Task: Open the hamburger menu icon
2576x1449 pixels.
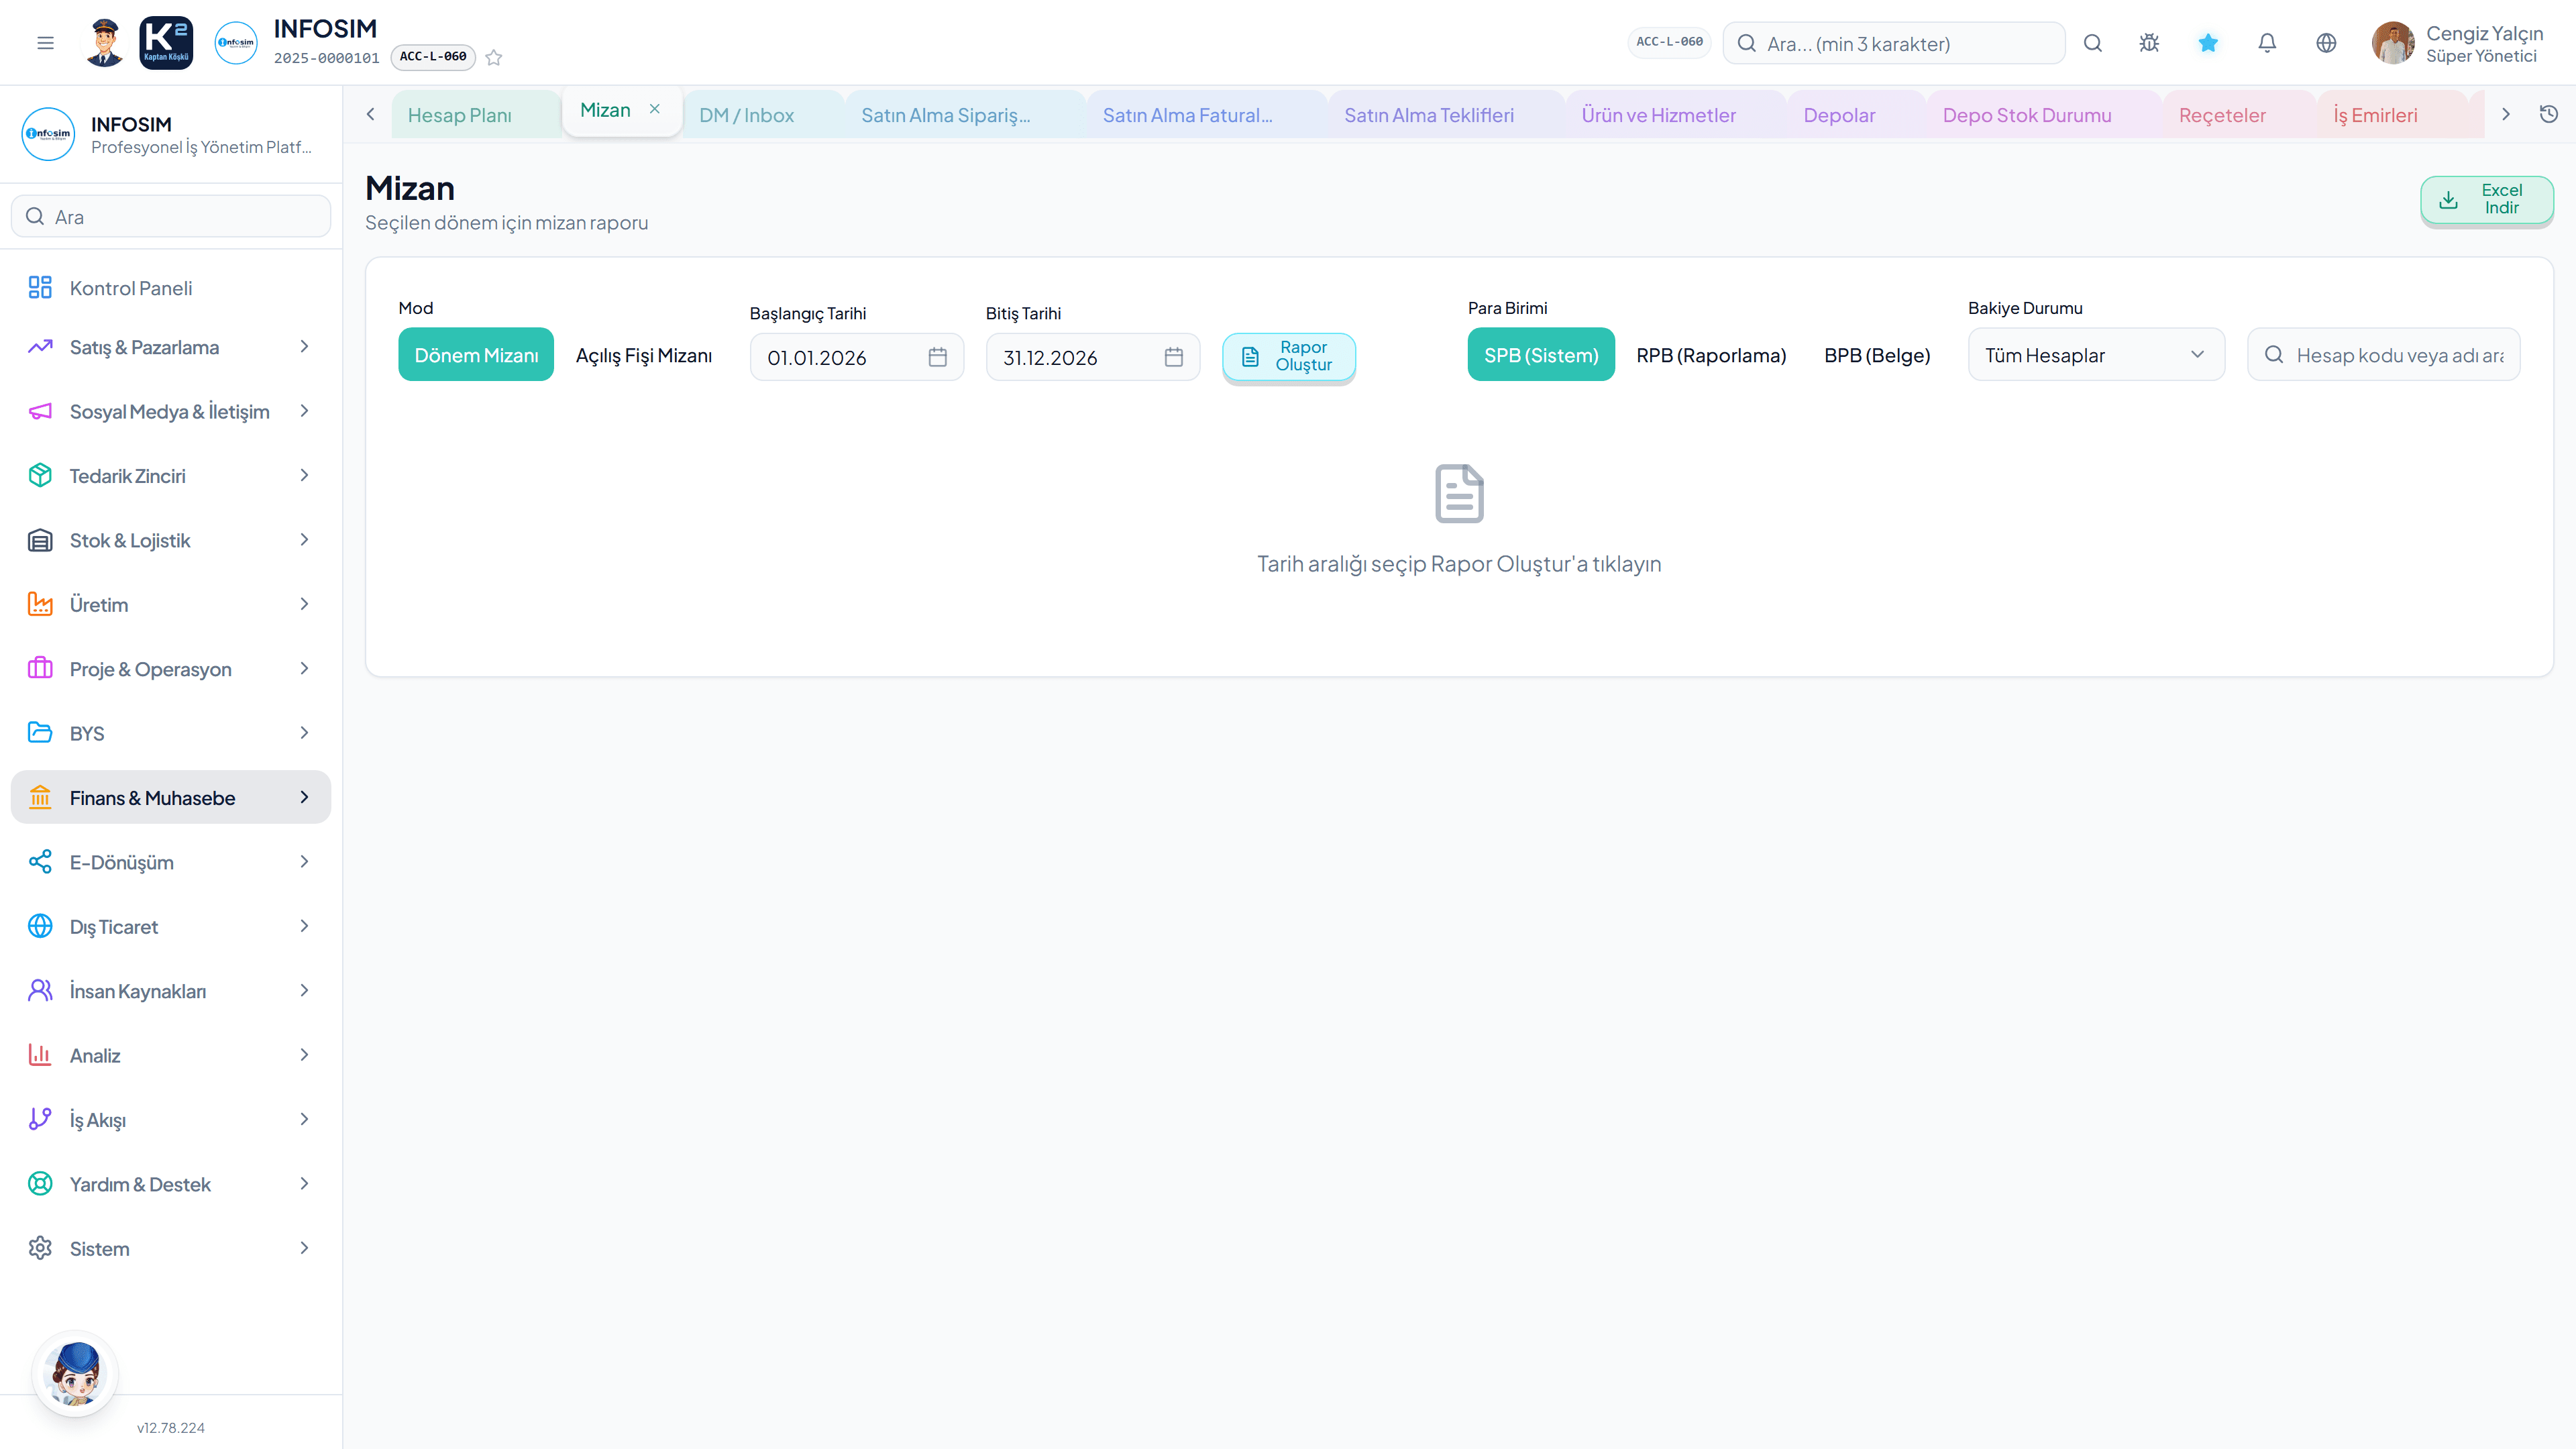Action: 45,43
